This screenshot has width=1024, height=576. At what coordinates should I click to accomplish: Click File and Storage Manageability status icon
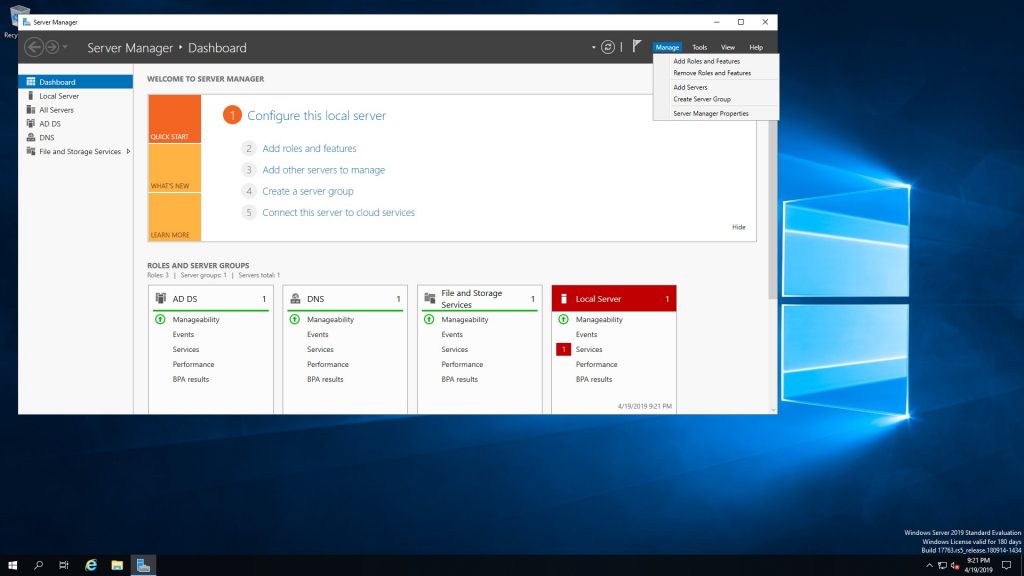point(429,319)
